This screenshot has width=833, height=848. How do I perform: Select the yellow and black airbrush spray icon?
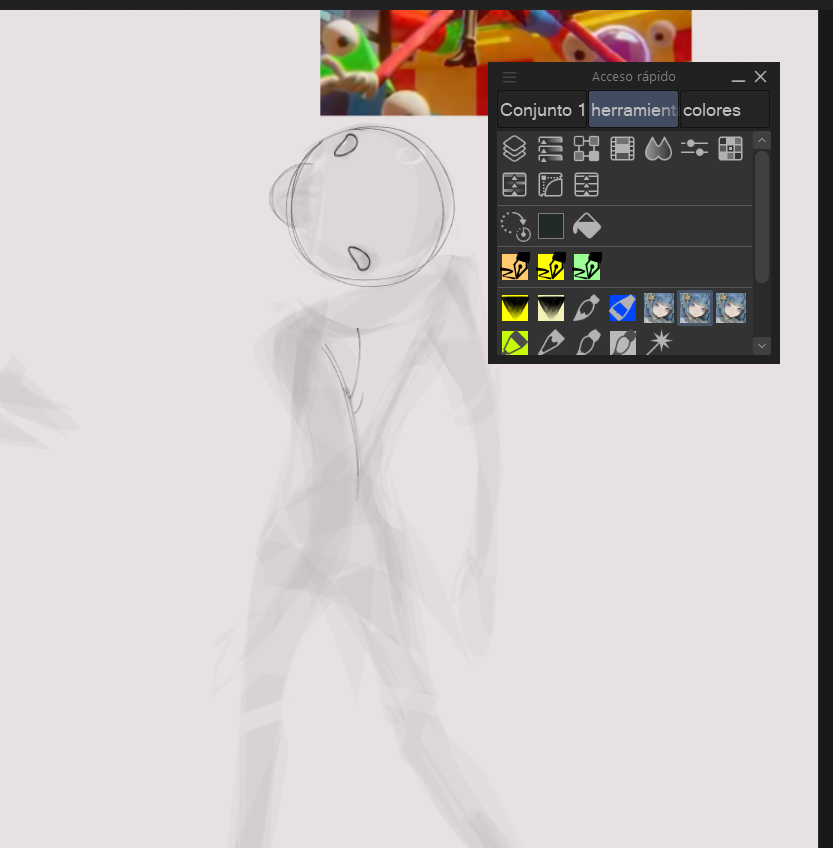point(515,308)
